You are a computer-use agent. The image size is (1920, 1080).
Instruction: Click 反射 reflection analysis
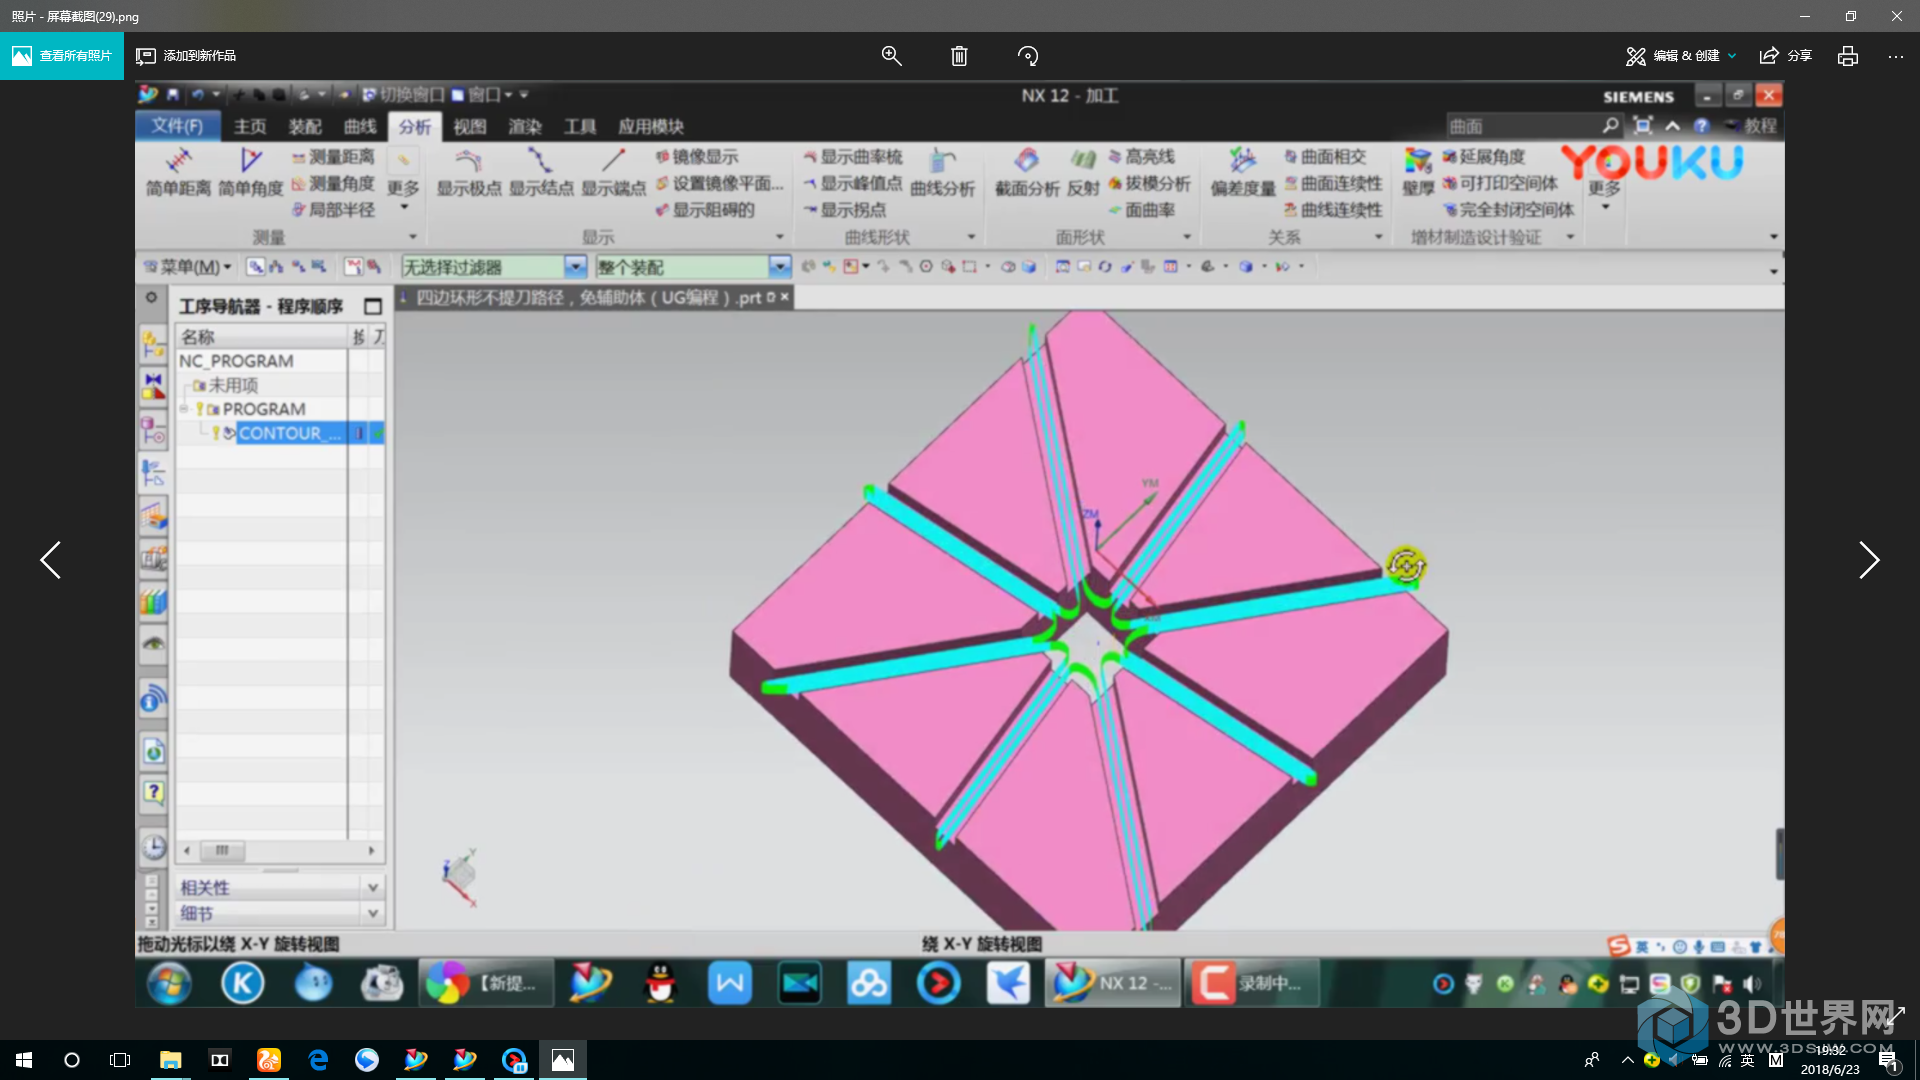point(1083,172)
